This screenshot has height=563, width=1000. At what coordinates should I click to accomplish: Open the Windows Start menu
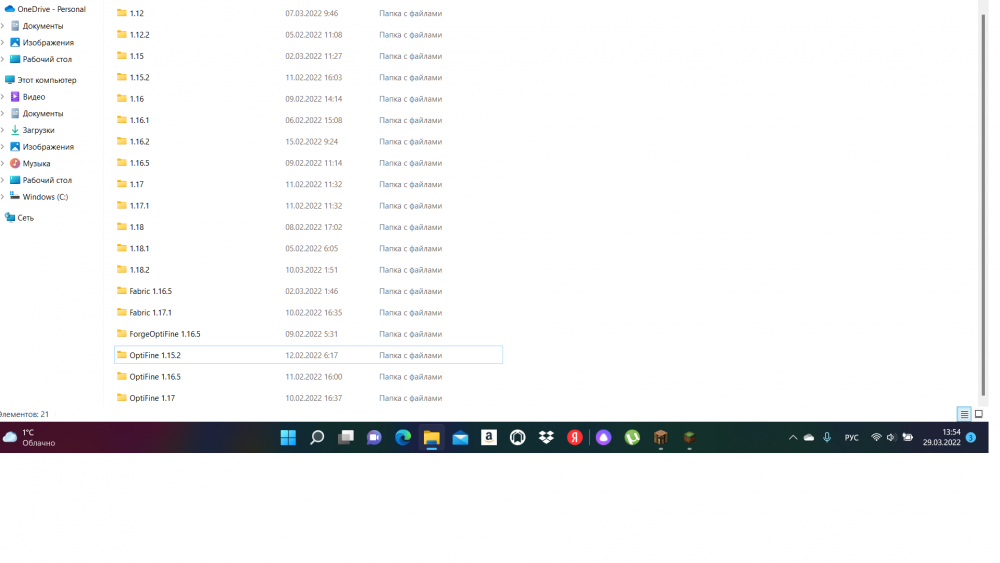(288, 437)
